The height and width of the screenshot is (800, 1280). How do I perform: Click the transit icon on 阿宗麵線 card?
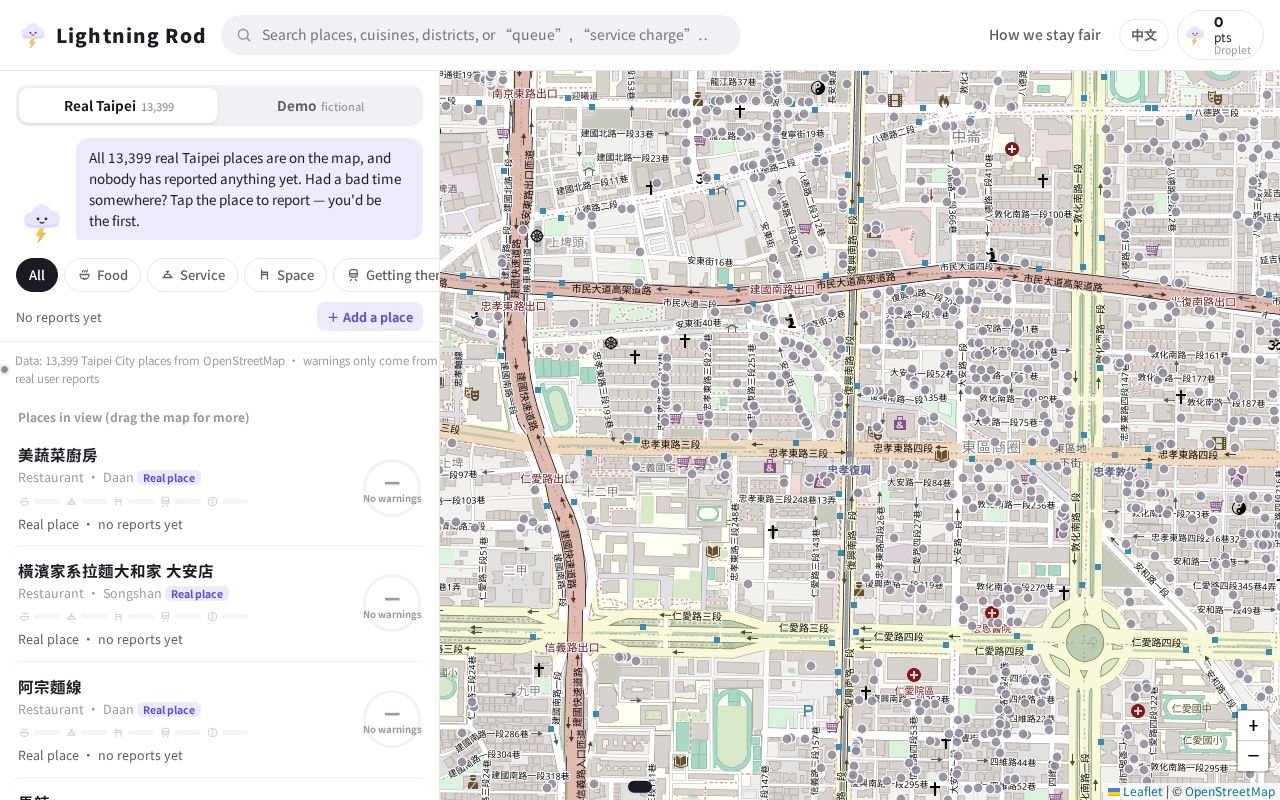(x=165, y=733)
